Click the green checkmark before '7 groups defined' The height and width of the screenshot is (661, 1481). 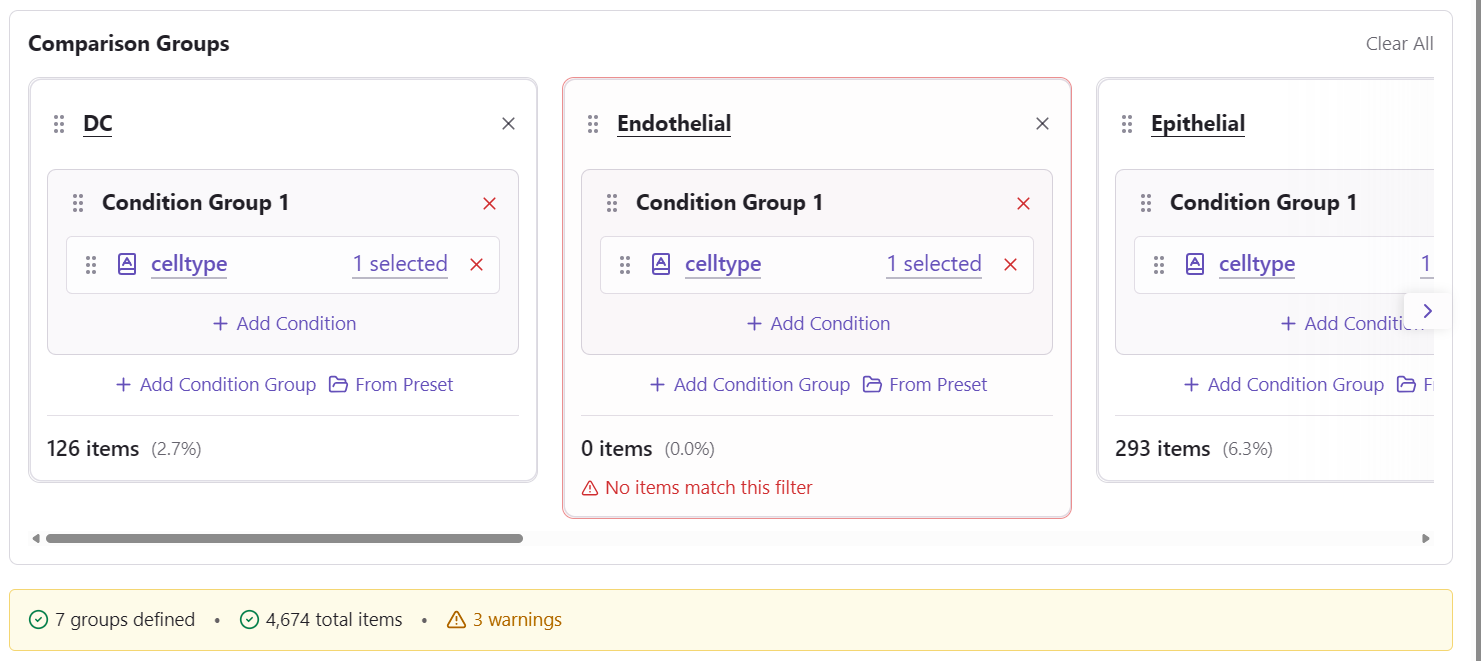tap(37, 619)
